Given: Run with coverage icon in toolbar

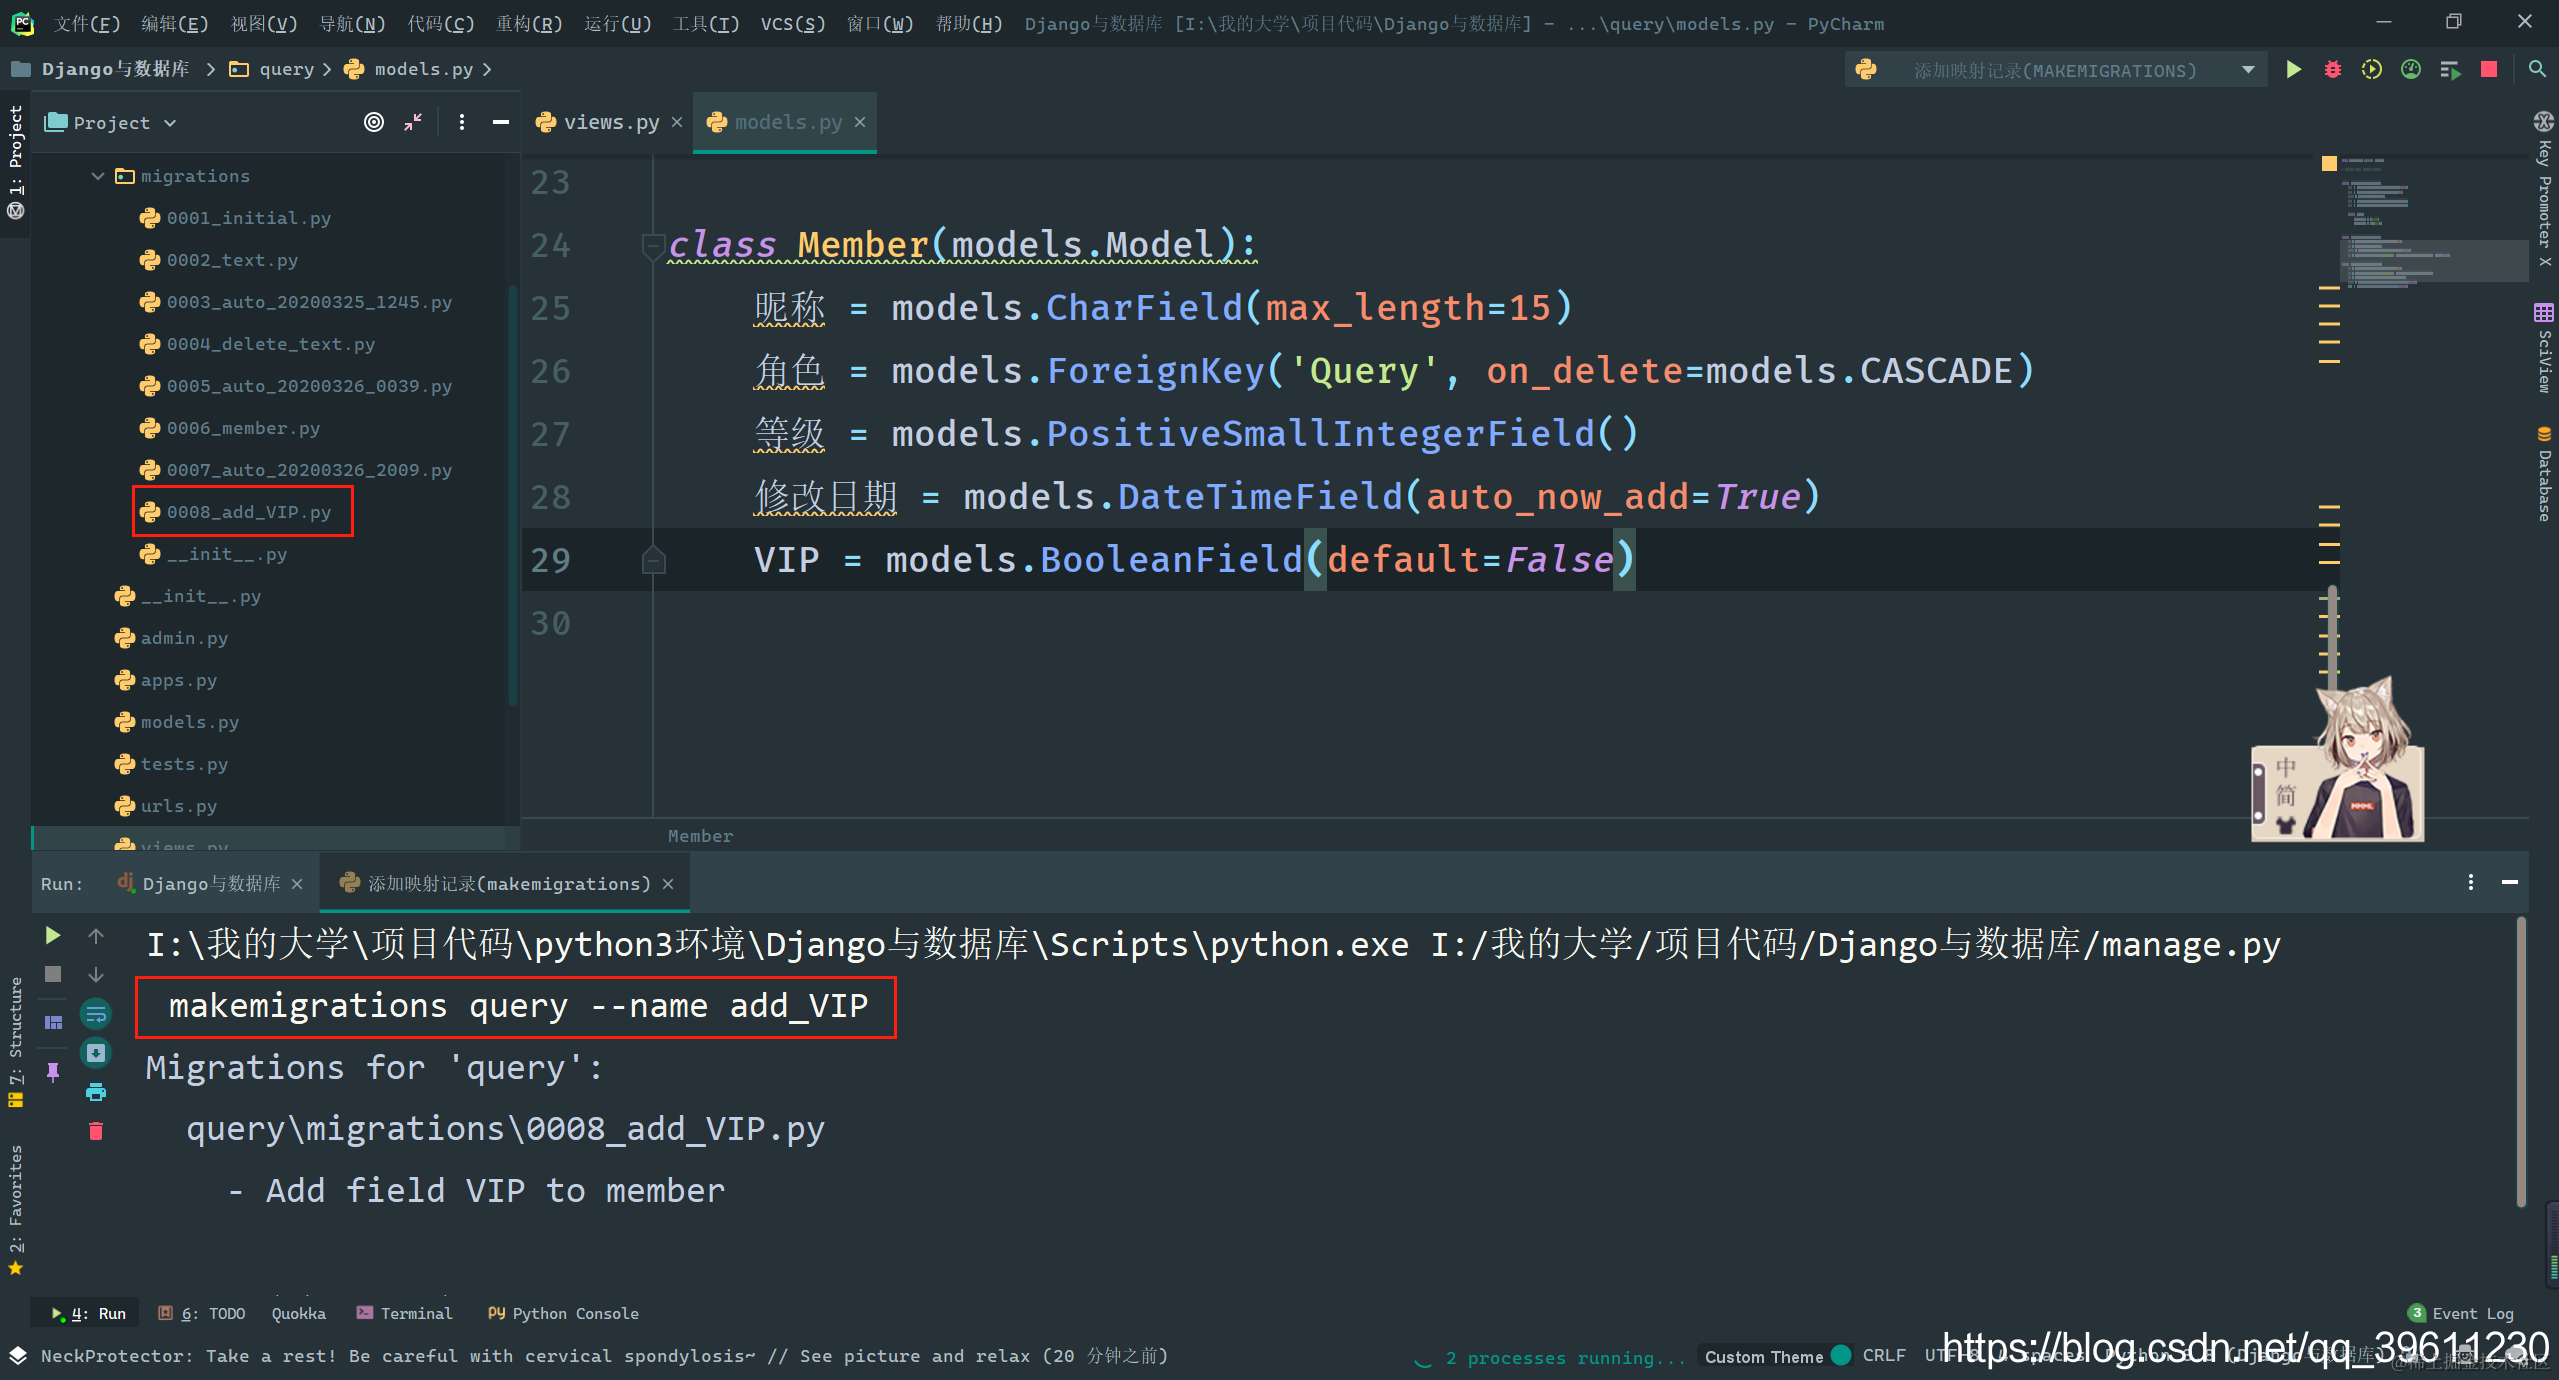Looking at the screenshot, I should point(2372,70).
